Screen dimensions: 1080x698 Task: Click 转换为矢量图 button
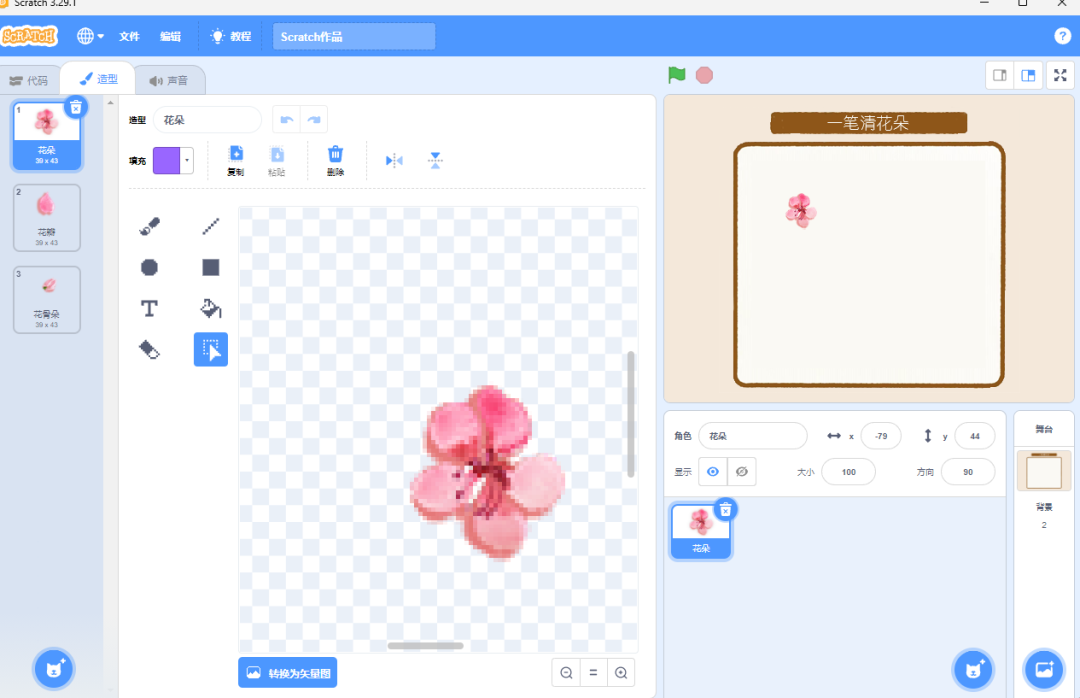(287, 673)
